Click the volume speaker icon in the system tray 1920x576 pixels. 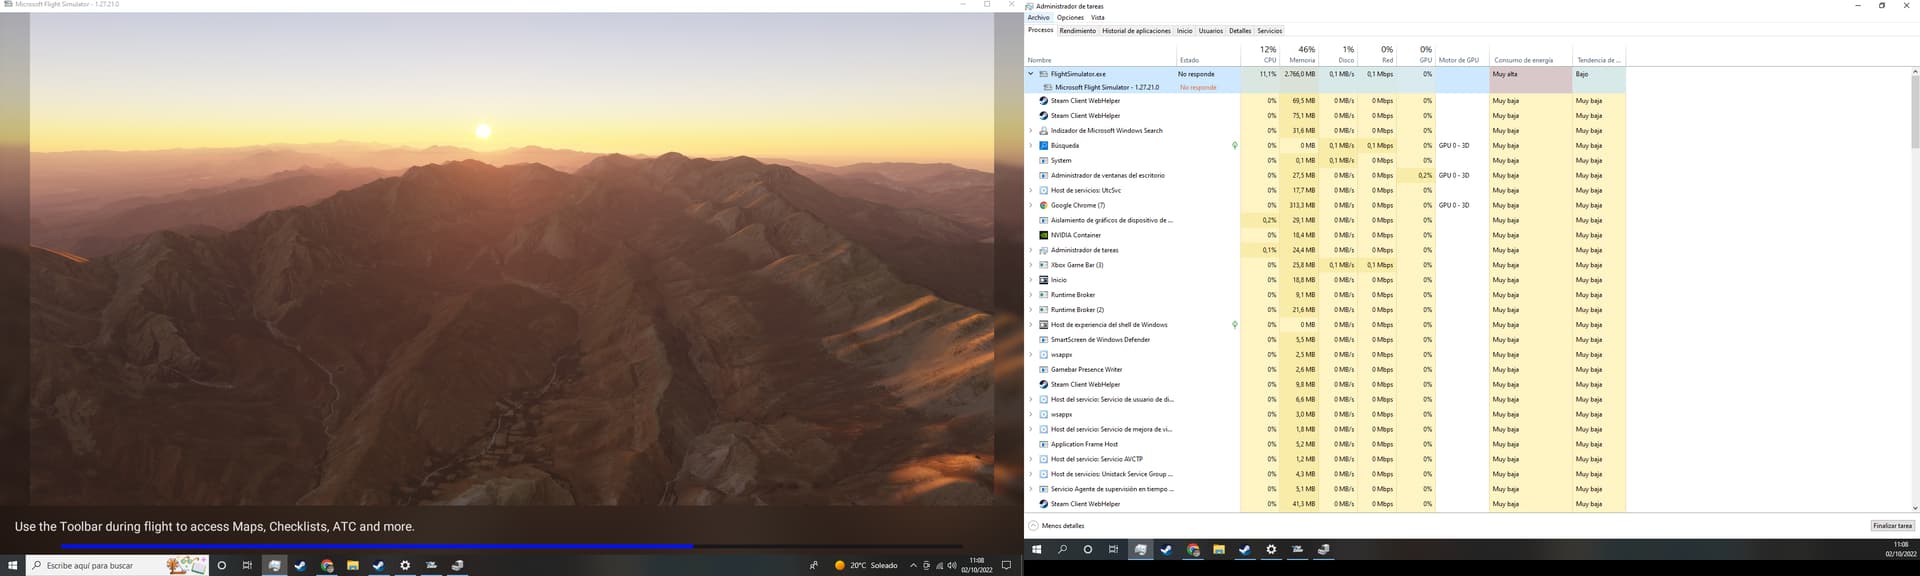click(x=951, y=565)
